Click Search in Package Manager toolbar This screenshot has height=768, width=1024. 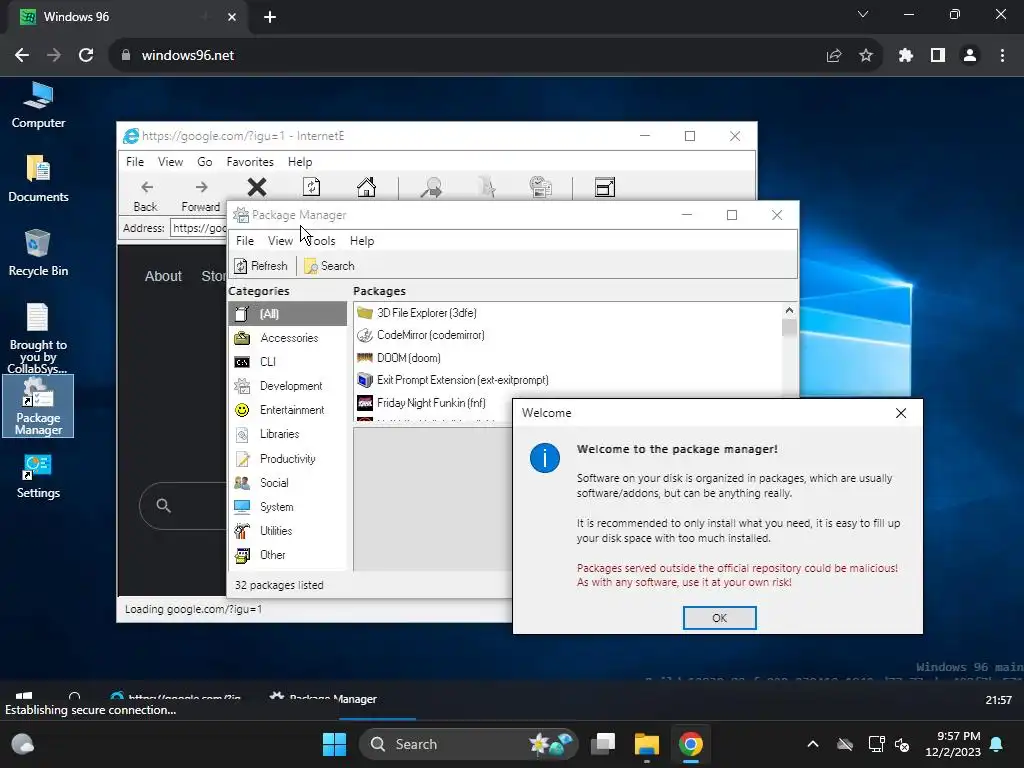329,266
